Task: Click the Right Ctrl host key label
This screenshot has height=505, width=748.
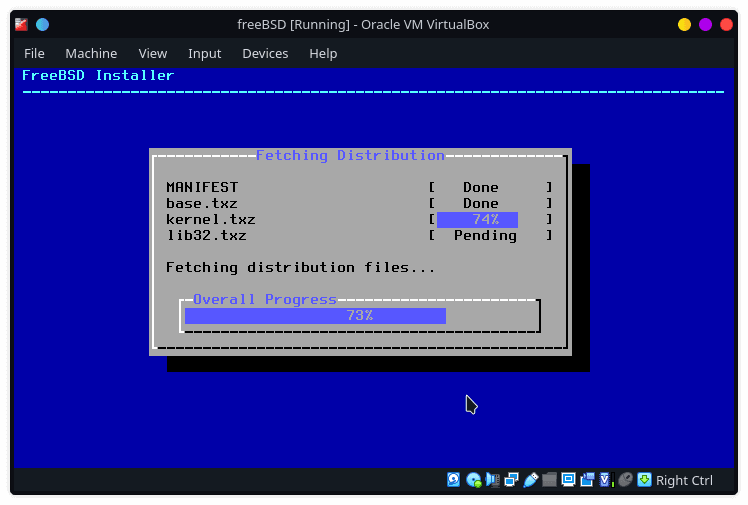Action: [684, 480]
